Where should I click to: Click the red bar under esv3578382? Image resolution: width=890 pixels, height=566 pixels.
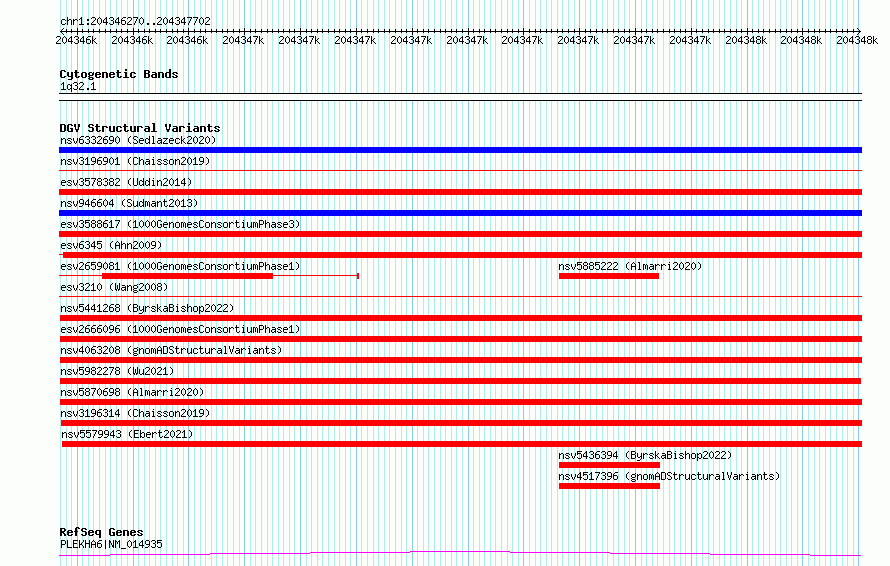[460, 192]
